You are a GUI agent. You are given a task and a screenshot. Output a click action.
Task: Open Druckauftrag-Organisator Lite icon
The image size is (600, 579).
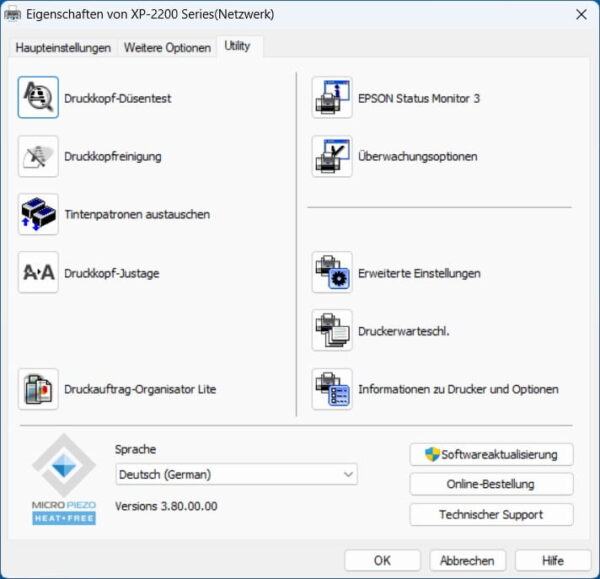(38, 389)
